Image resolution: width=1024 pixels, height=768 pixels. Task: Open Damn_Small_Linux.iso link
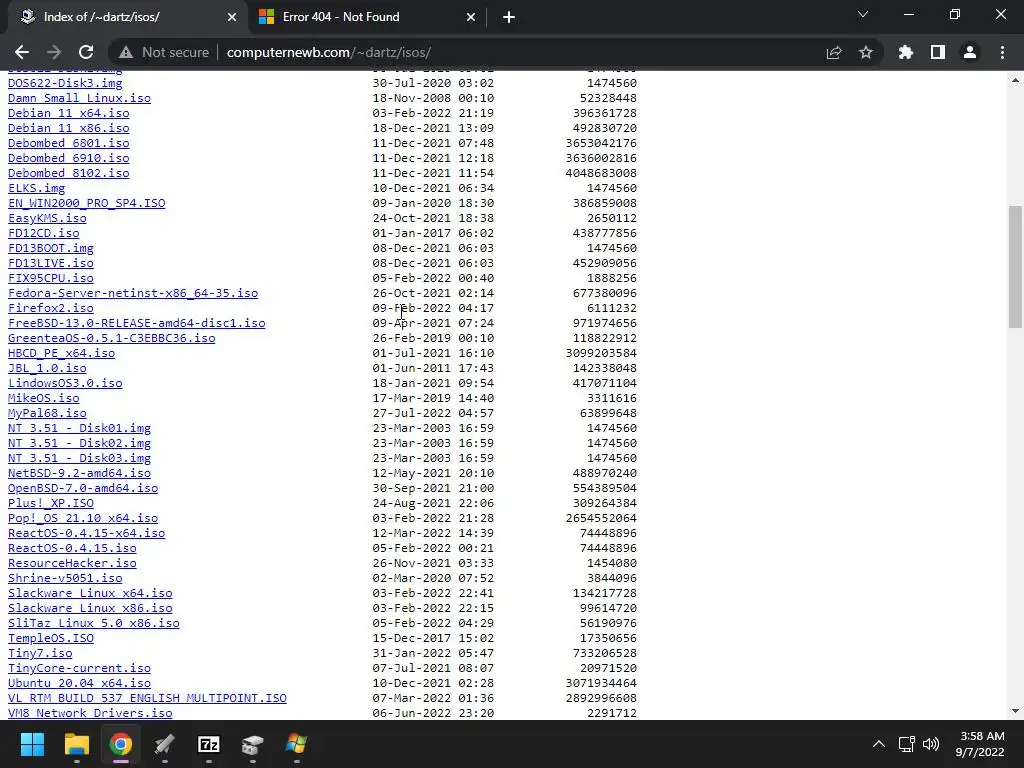click(79, 98)
